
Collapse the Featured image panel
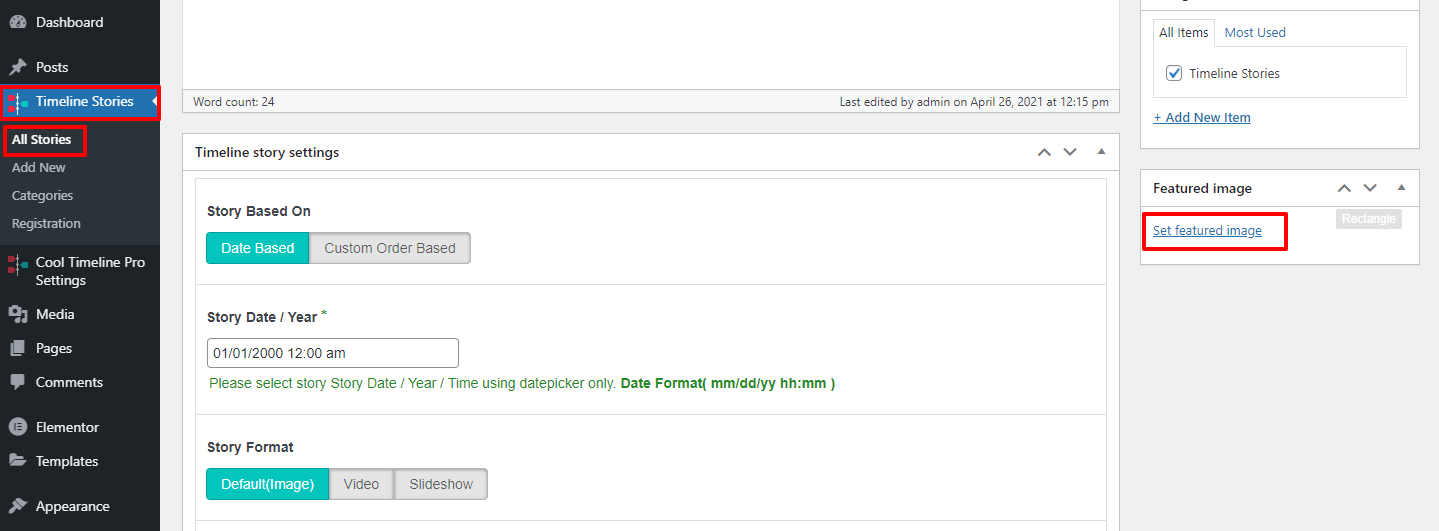(x=1401, y=187)
